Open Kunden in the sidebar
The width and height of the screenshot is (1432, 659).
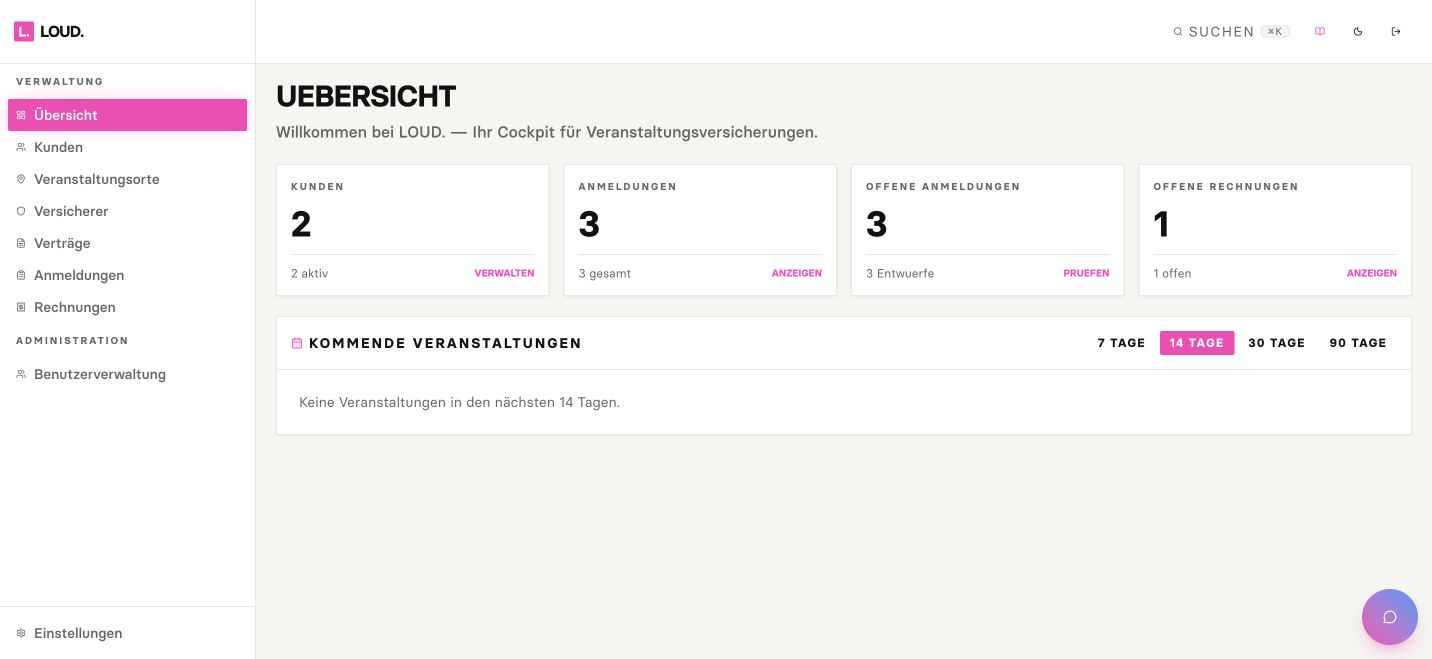[127, 147]
